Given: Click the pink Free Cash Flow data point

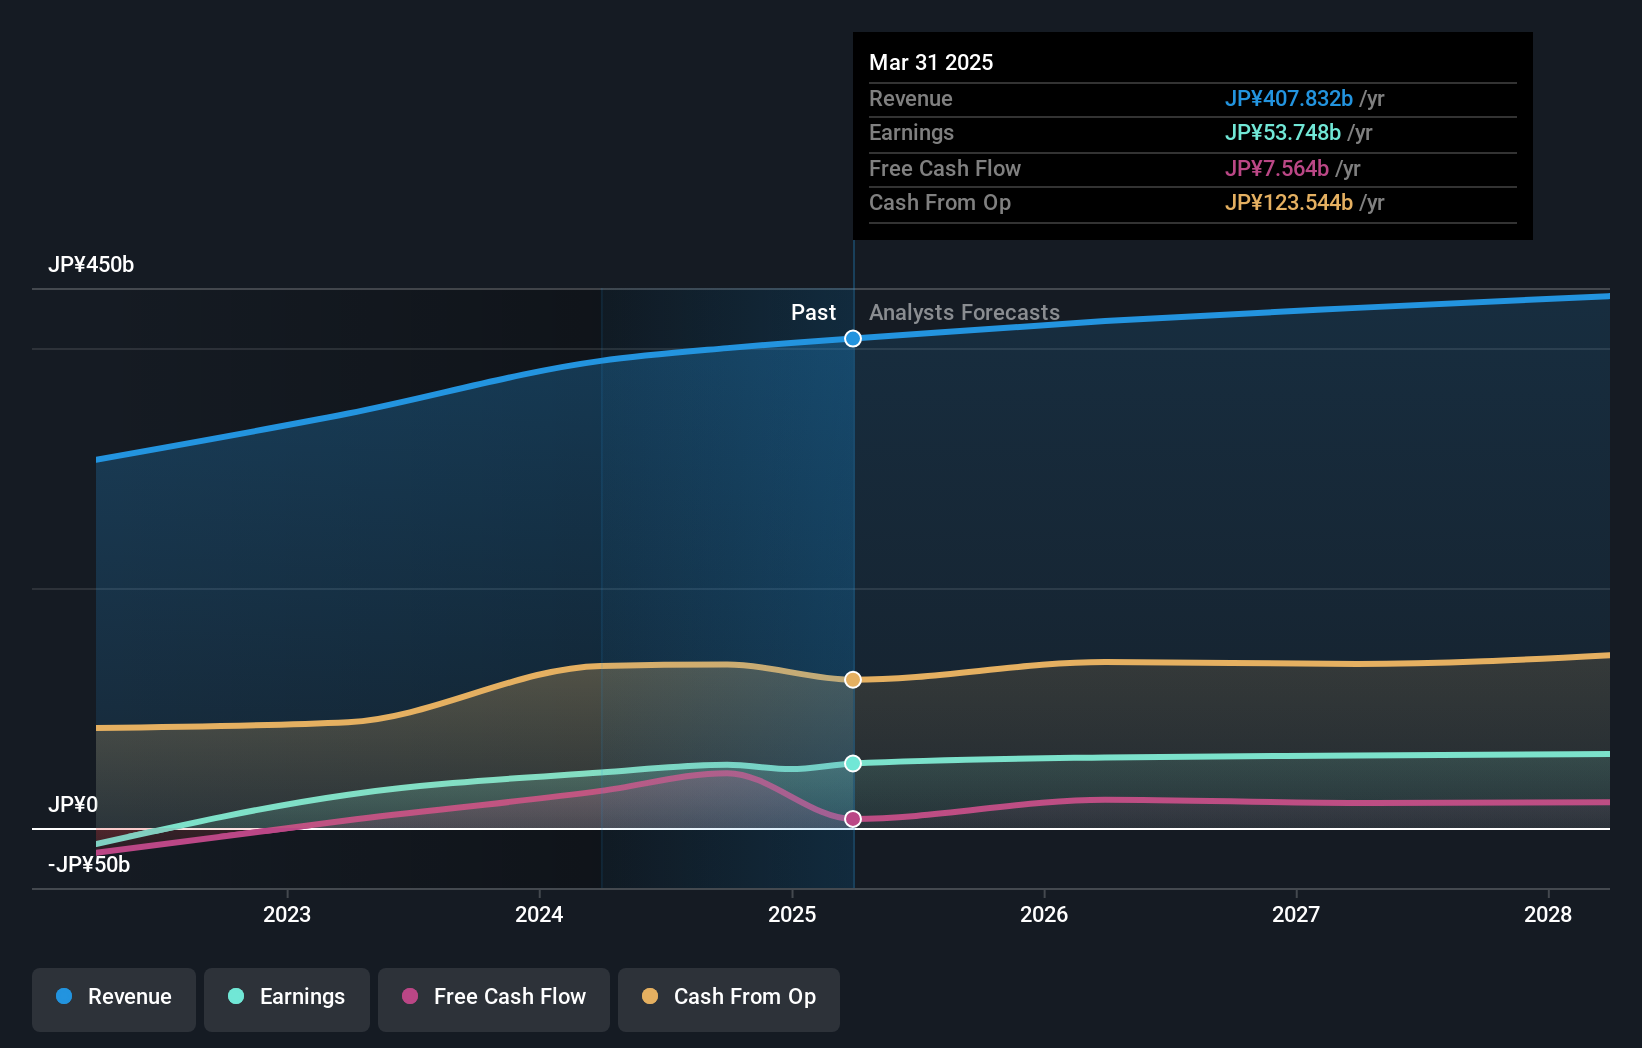Looking at the screenshot, I should coord(853,819).
